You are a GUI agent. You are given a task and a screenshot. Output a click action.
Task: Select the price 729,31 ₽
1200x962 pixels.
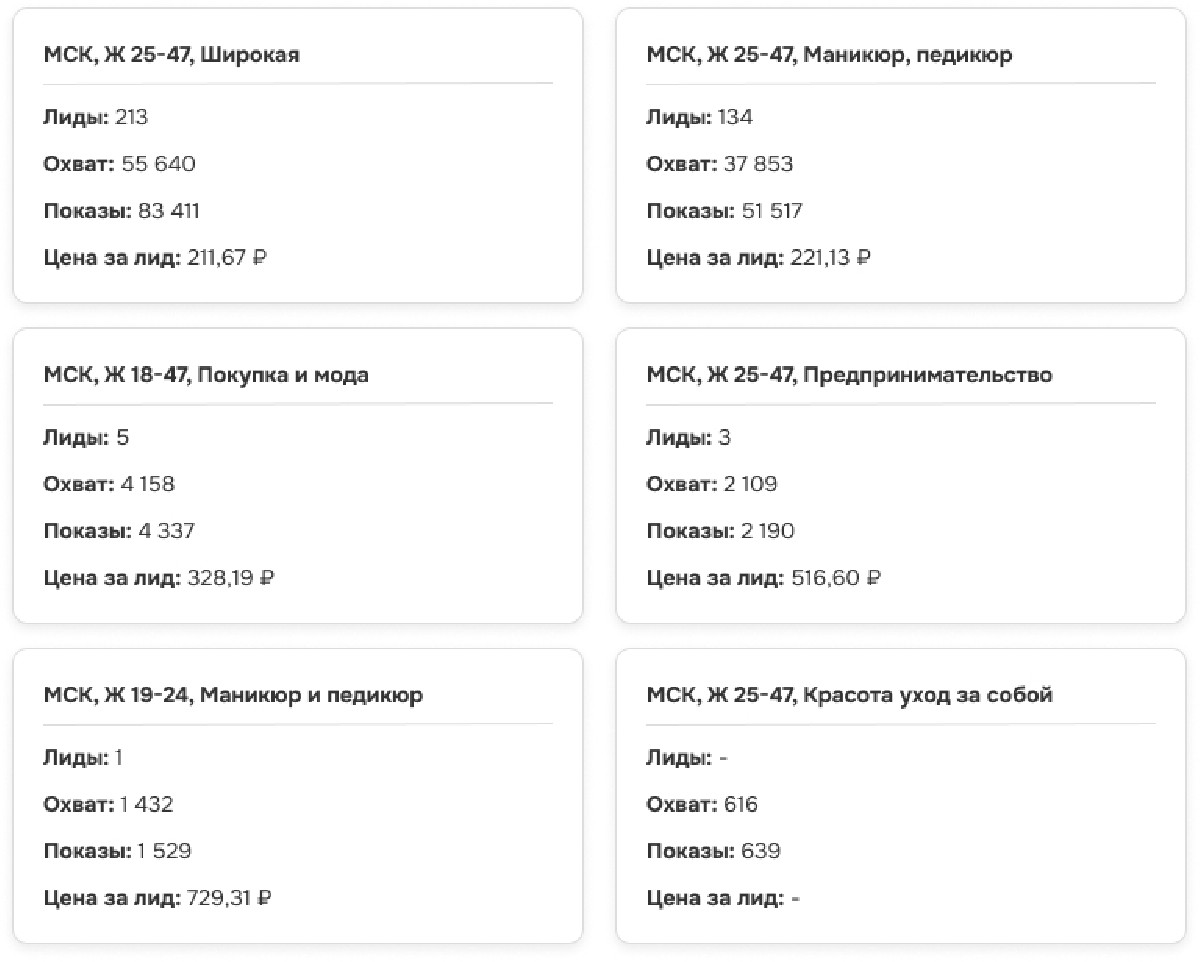[x=229, y=898]
